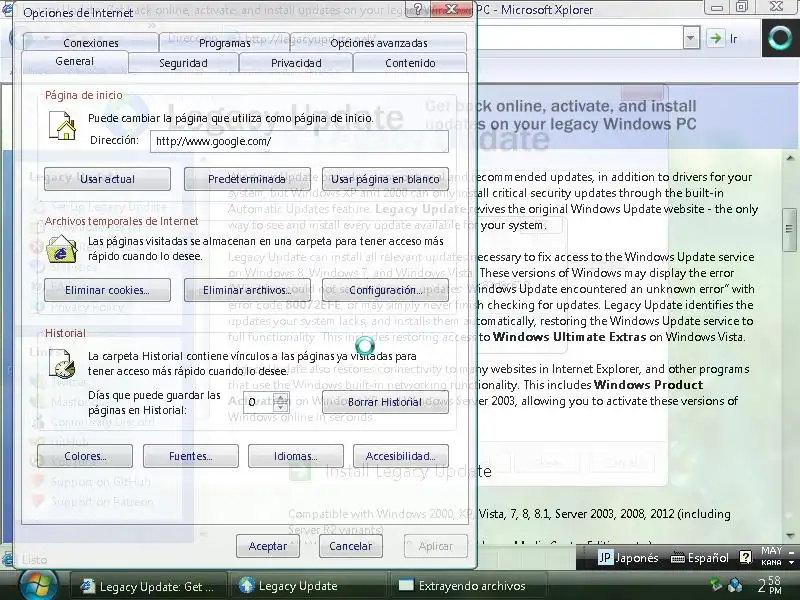
Task: Switch to the Contenido tab
Action: (410, 63)
